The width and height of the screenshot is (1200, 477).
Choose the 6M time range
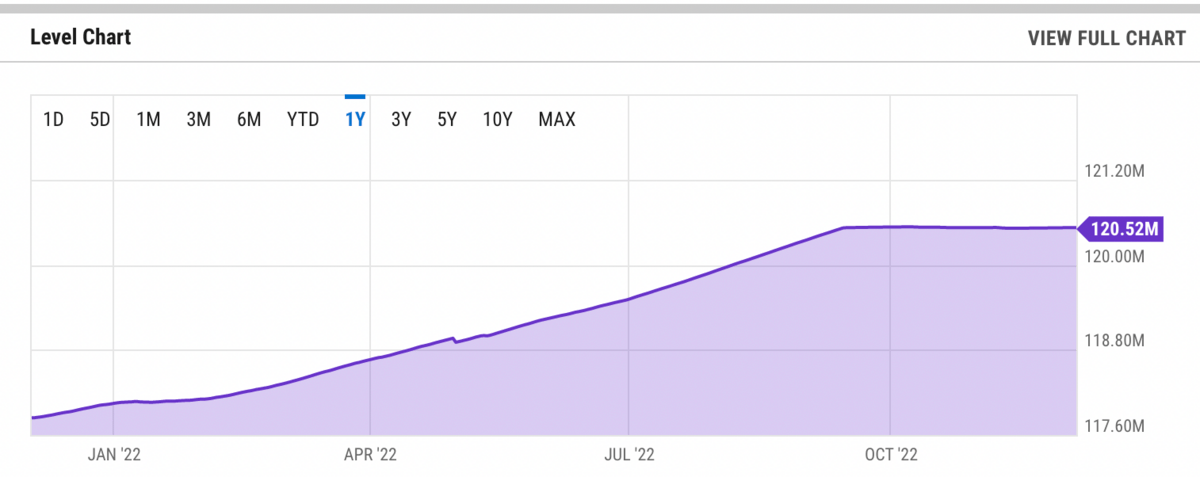point(249,120)
